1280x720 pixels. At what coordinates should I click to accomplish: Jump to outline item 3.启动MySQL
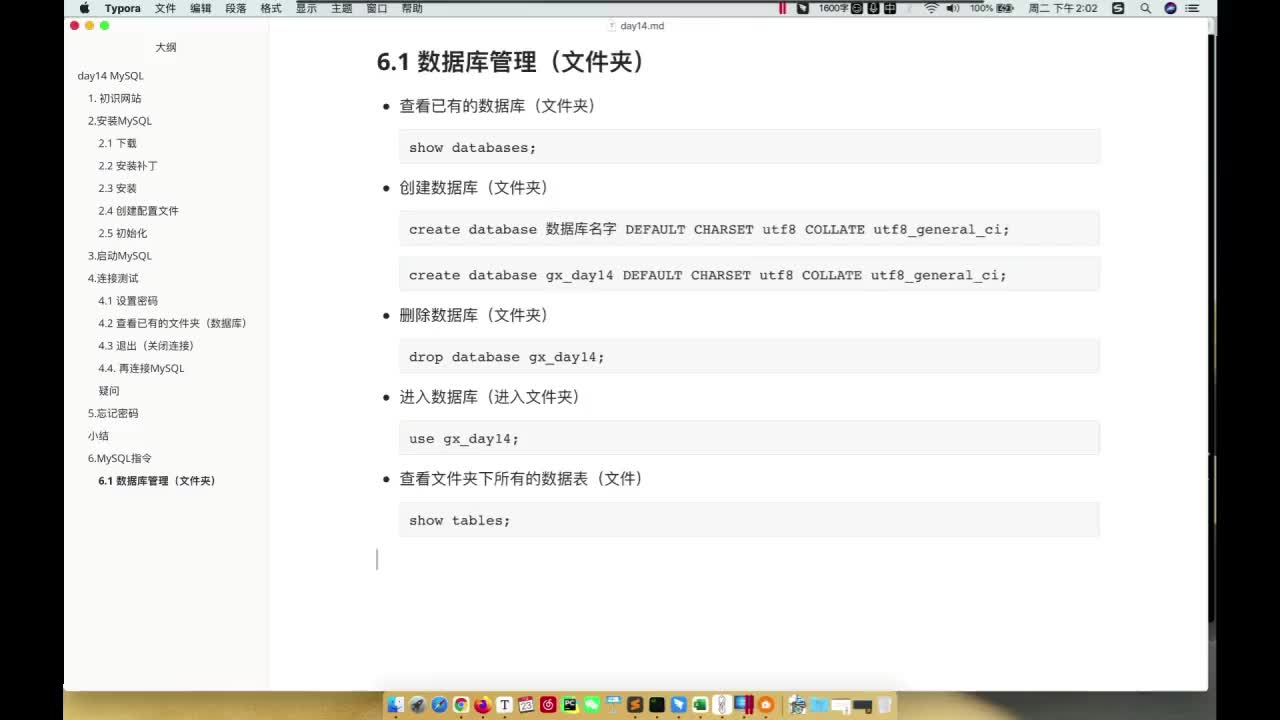120,256
